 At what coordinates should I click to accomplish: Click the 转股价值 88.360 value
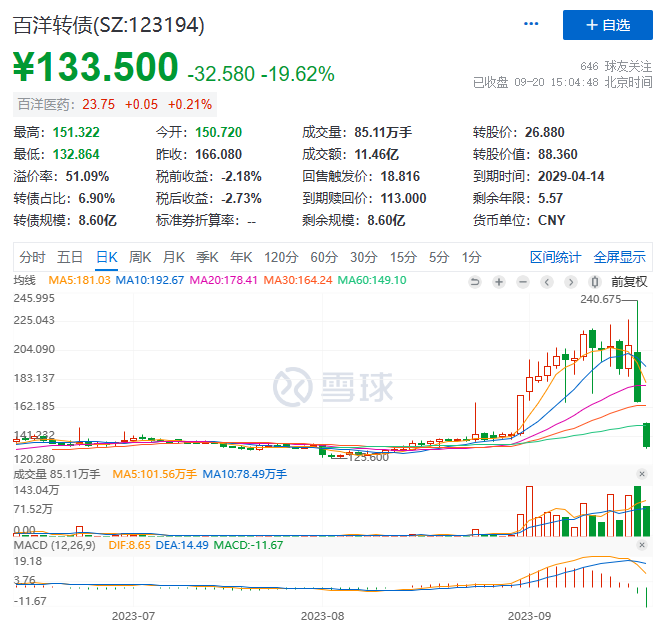557,154
